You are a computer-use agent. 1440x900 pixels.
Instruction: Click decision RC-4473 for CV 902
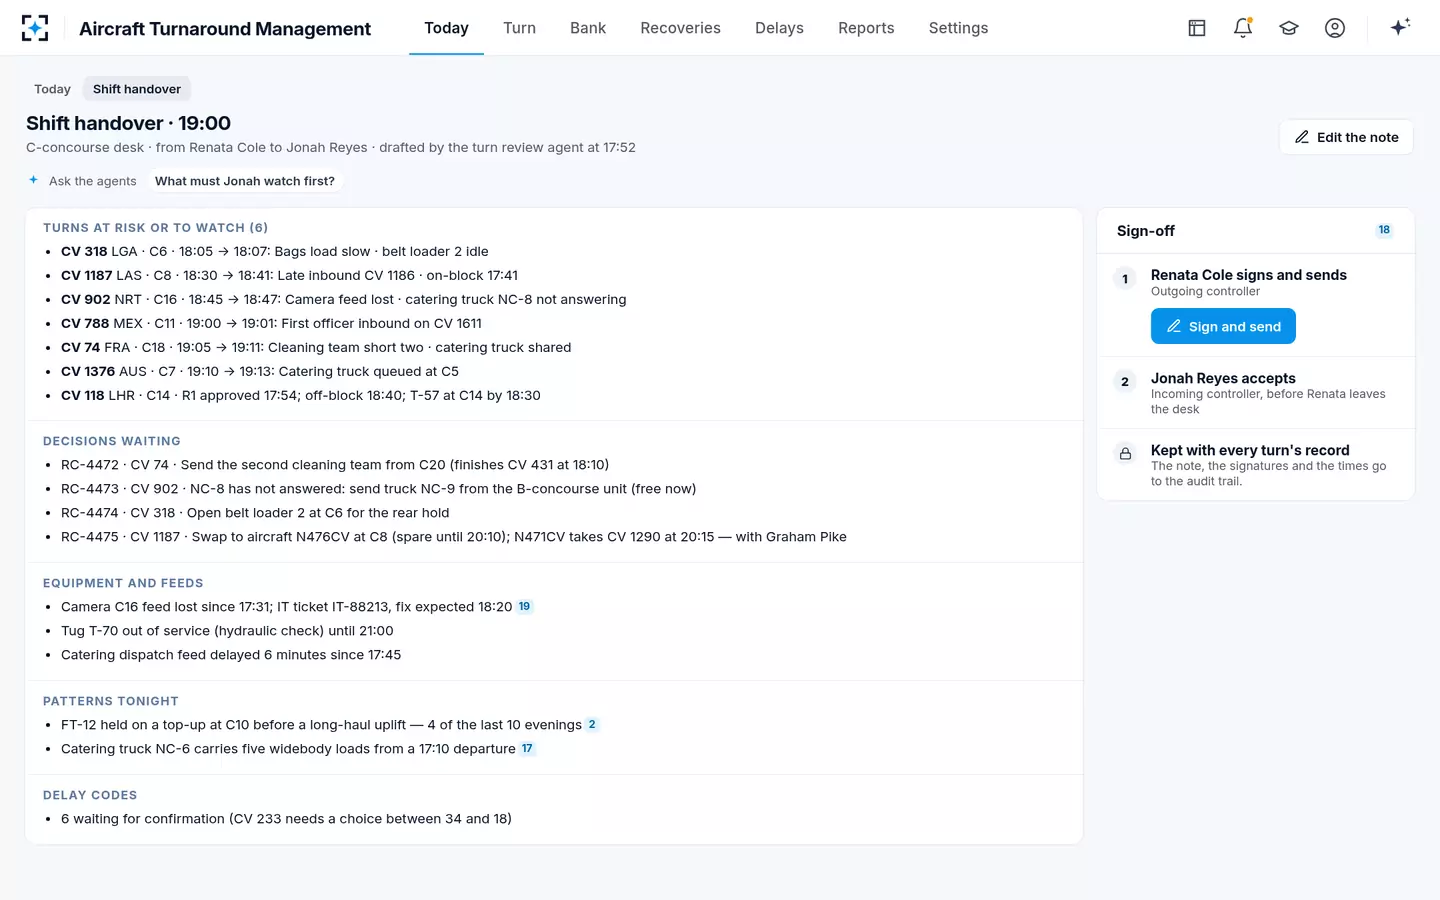[x=378, y=489]
